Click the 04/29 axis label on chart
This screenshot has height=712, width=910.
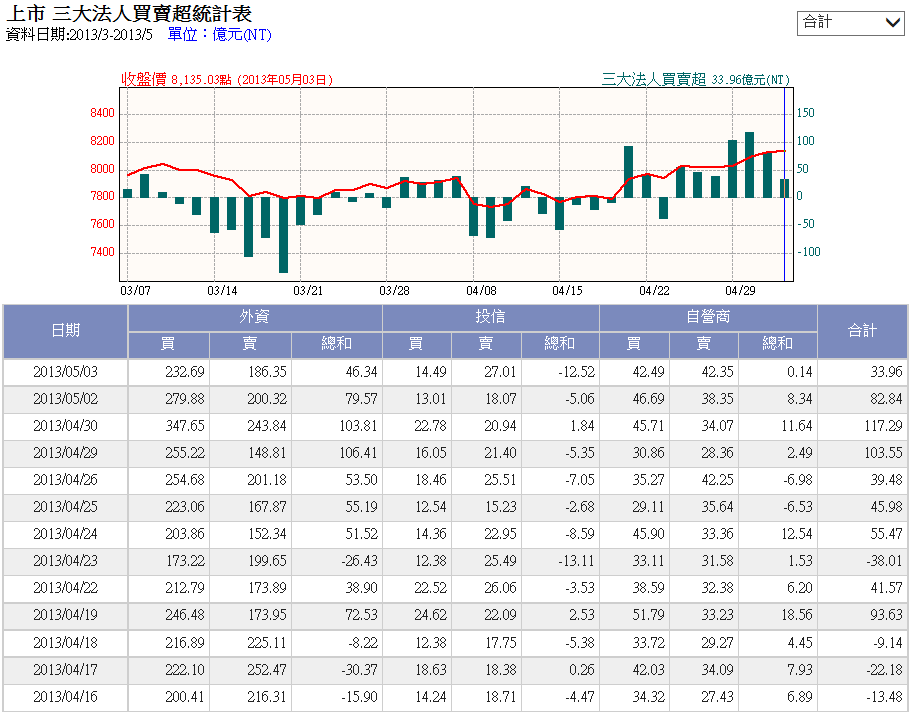740,291
